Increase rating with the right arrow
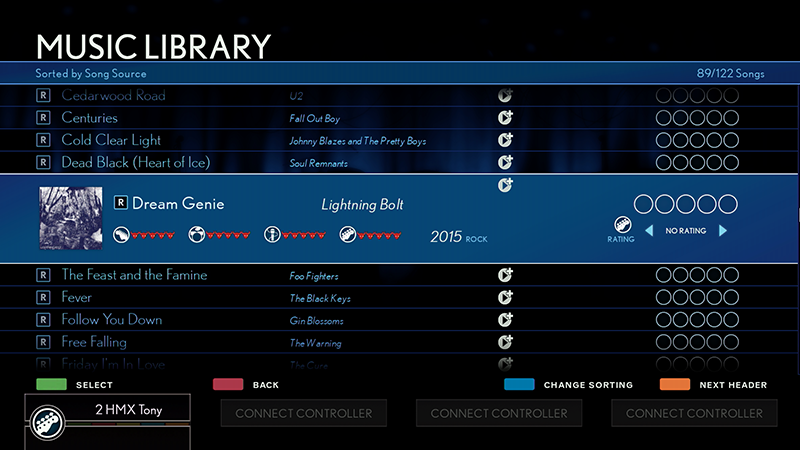 (723, 231)
